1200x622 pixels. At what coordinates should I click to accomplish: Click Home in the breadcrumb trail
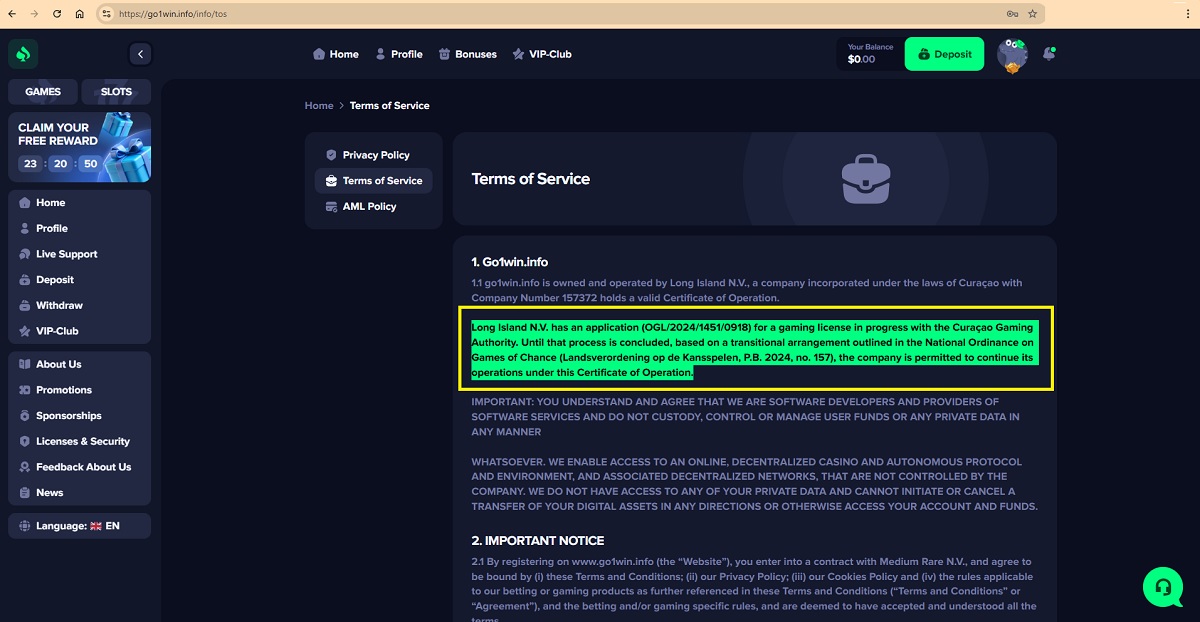click(319, 105)
